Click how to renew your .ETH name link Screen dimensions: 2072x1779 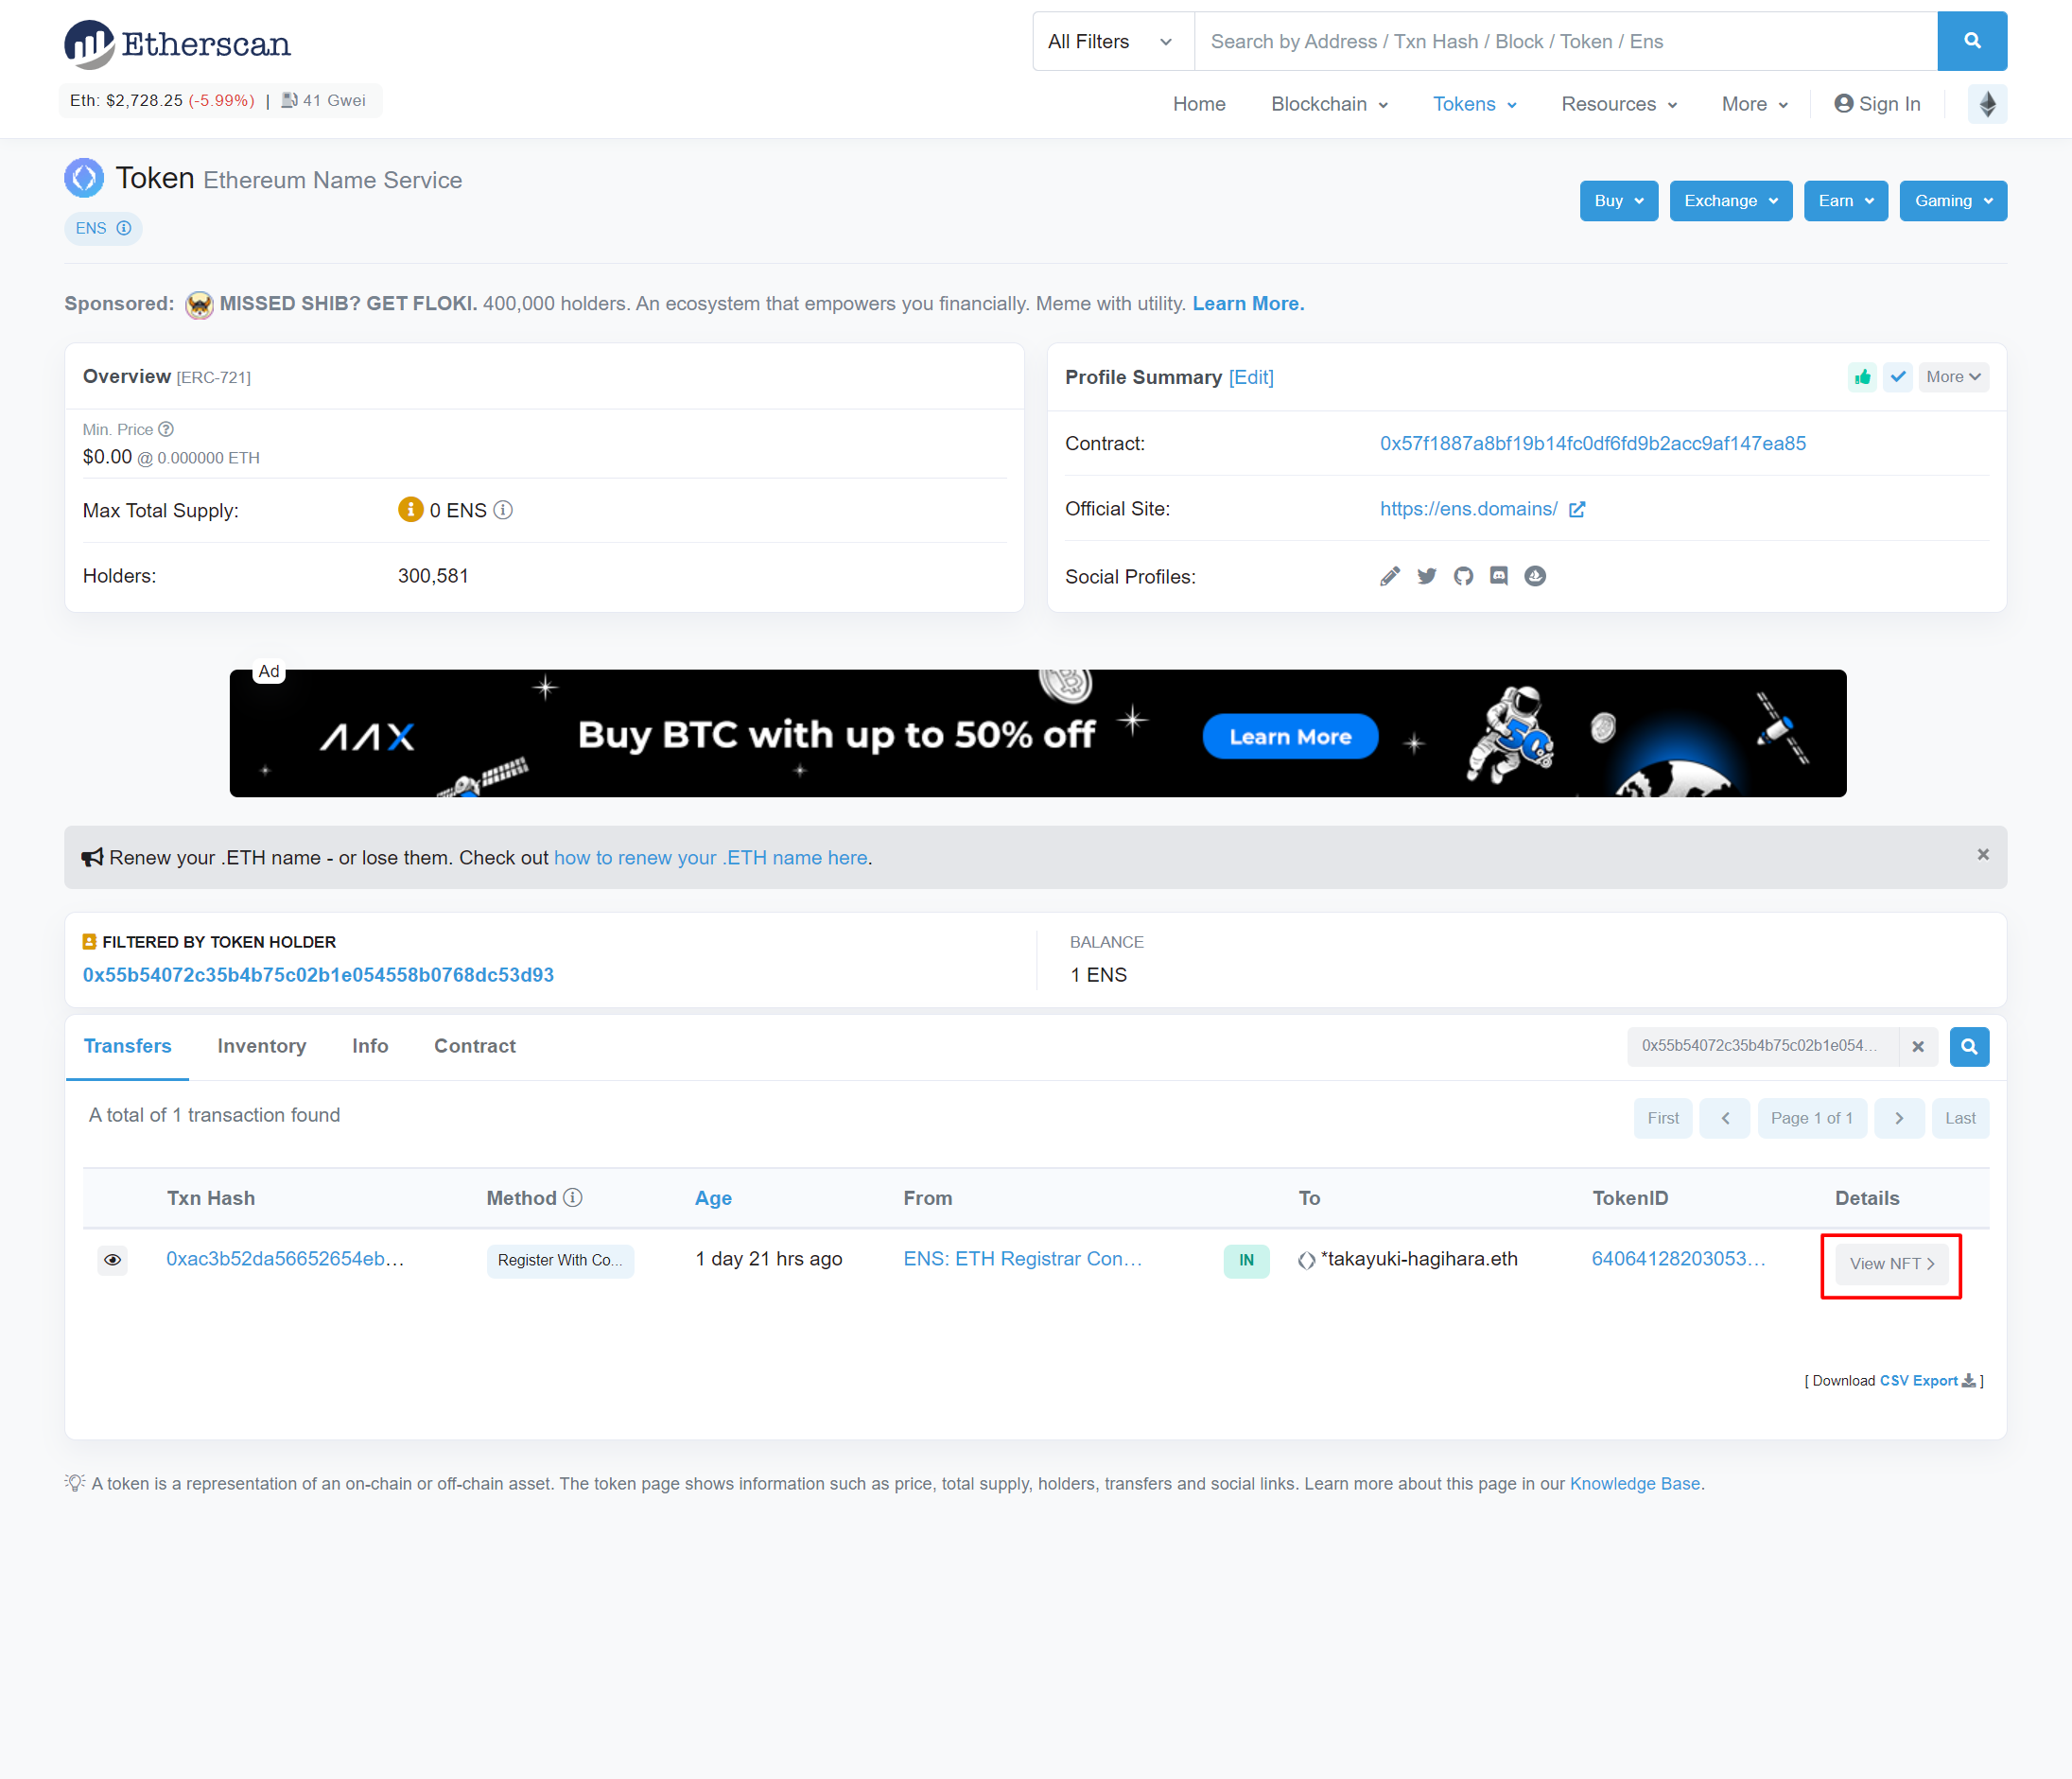[x=711, y=858]
